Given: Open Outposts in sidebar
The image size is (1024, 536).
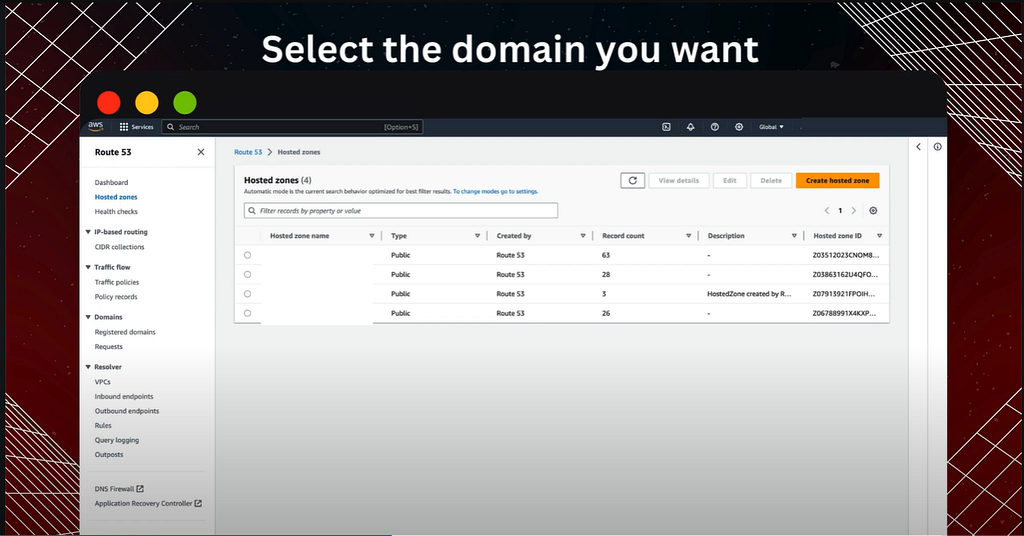Looking at the screenshot, I should pyautogui.click(x=108, y=454).
